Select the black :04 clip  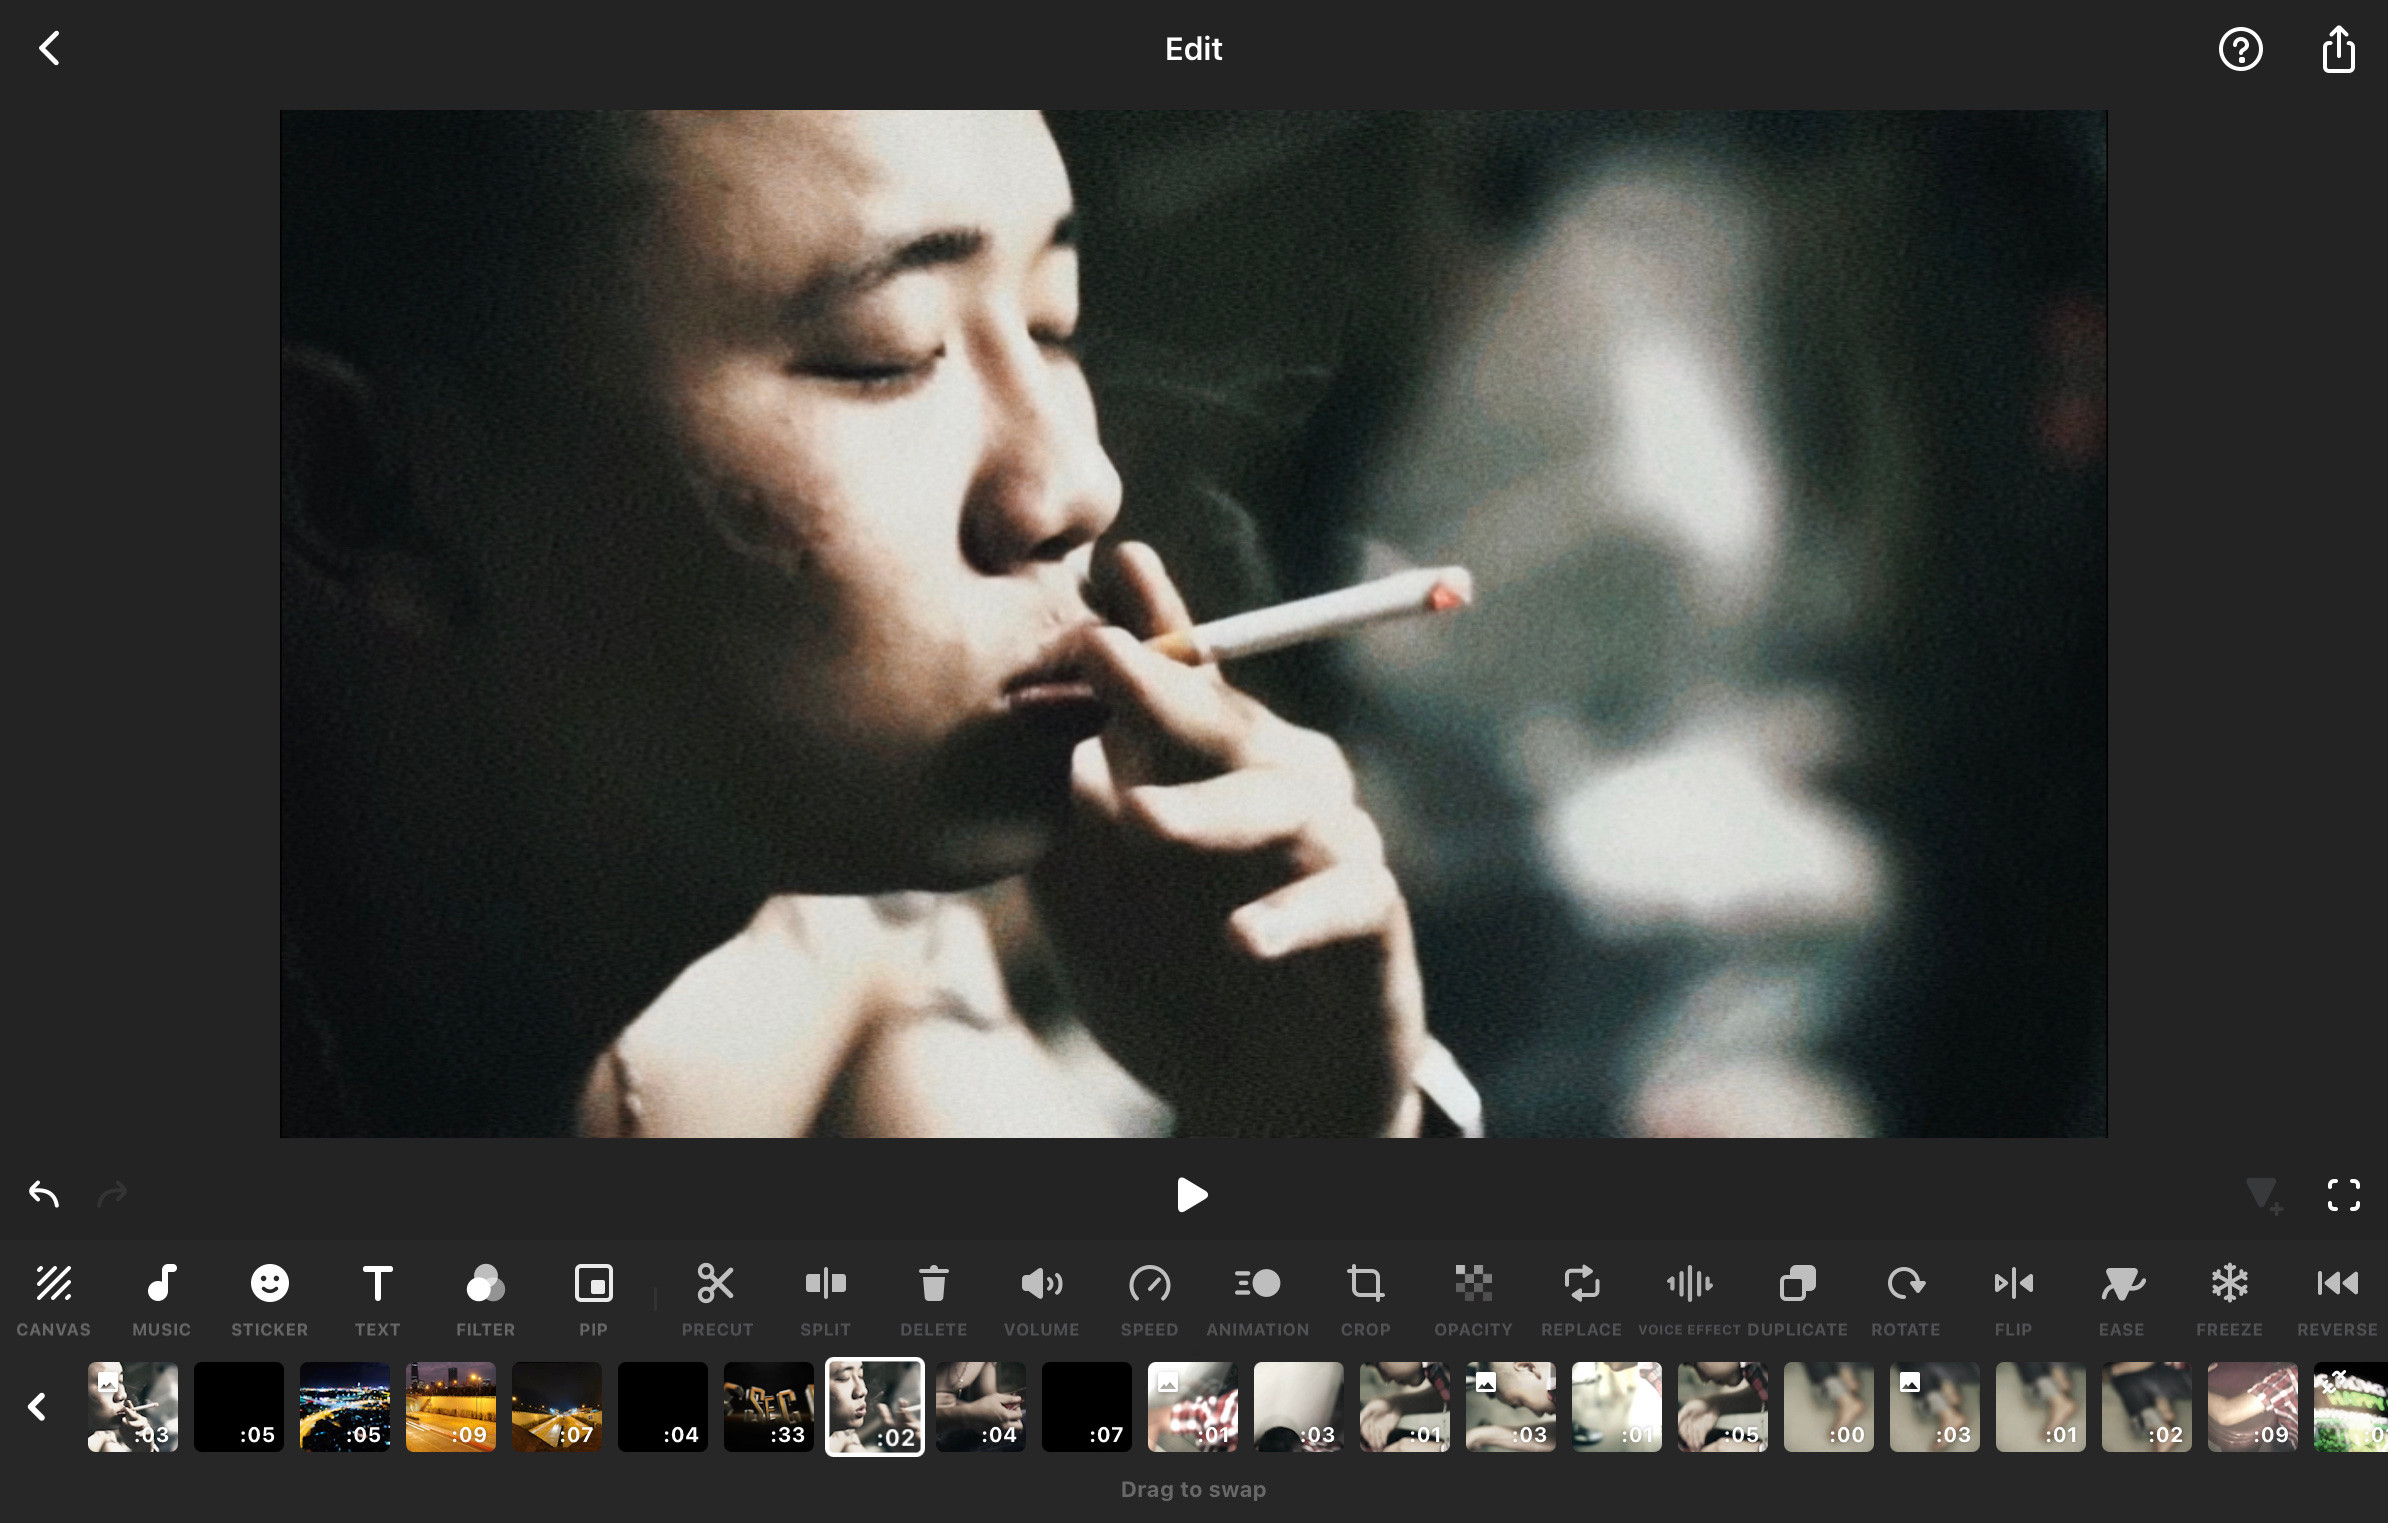pyautogui.click(x=663, y=1407)
